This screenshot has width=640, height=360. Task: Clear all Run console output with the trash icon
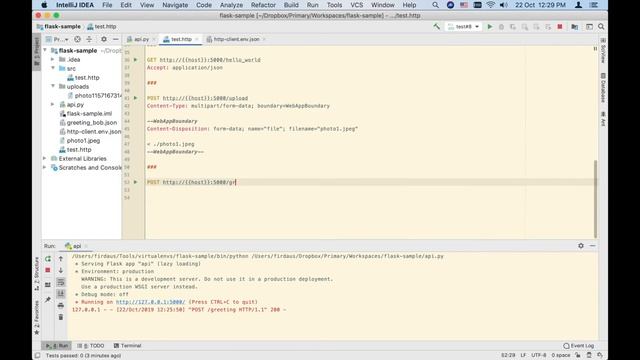click(61, 317)
